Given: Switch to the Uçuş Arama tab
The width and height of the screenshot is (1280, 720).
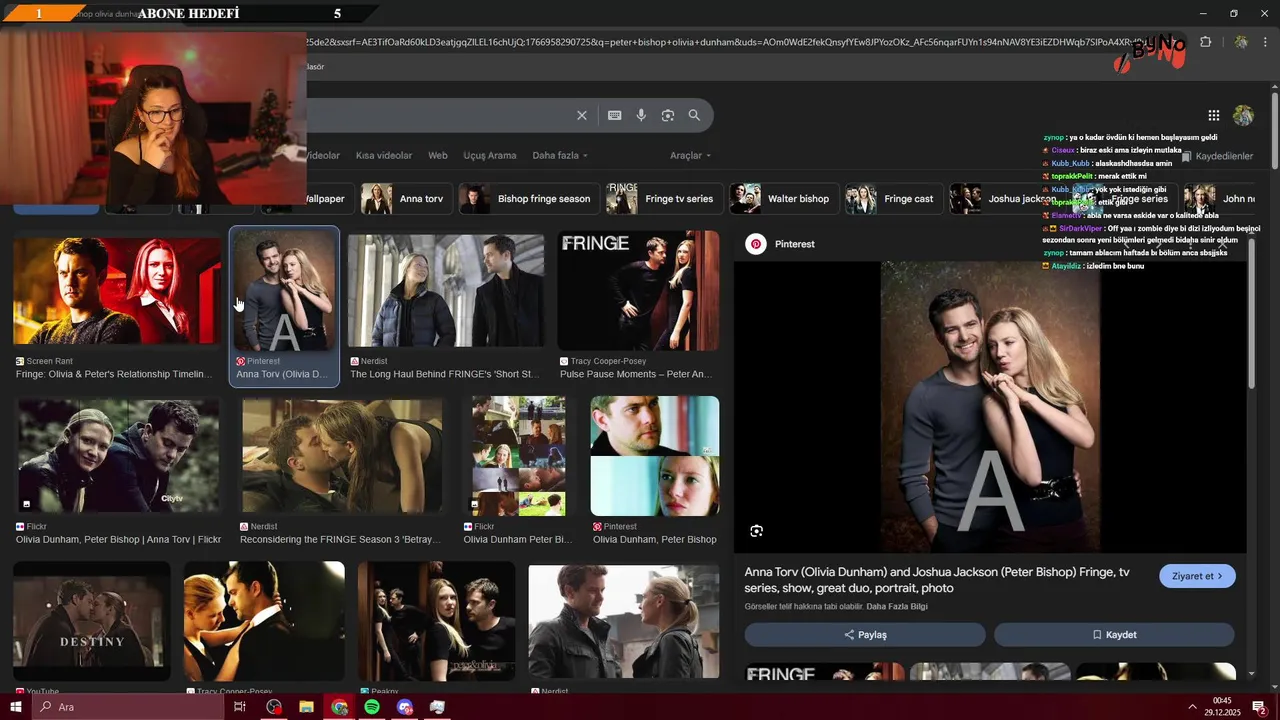Looking at the screenshot, I should point(490,156).
